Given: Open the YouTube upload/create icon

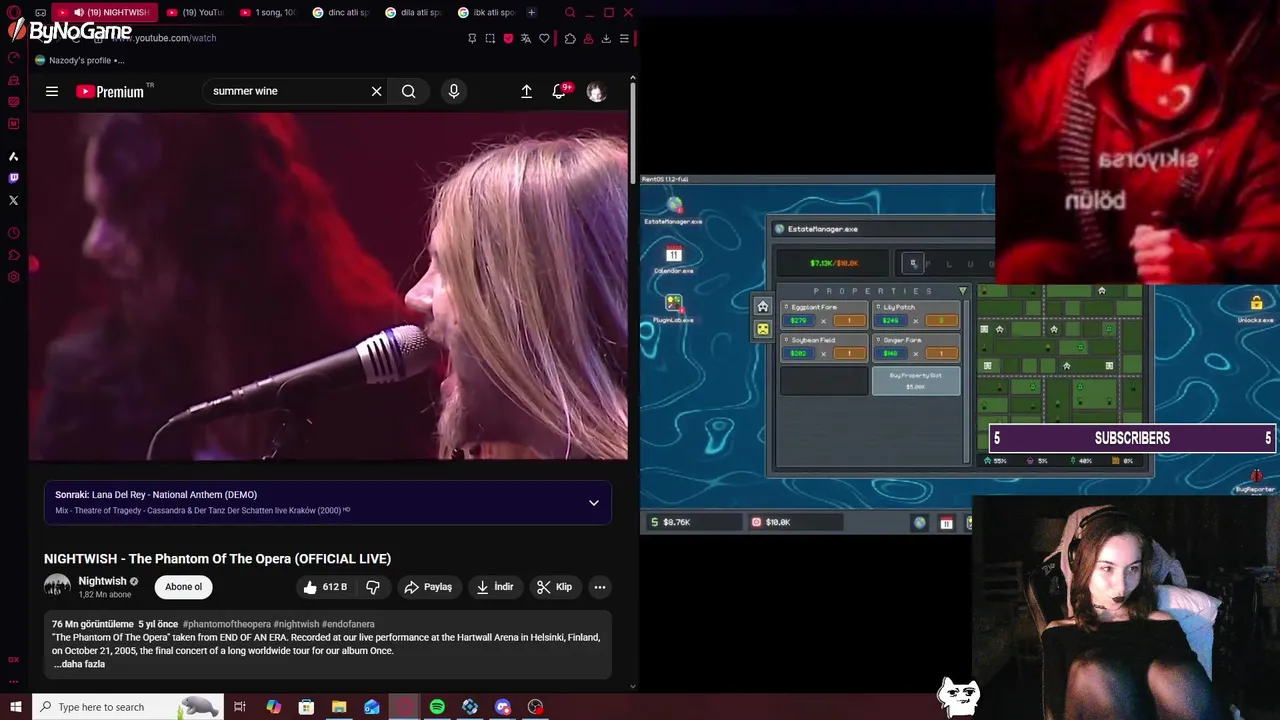Looking at the screenshot, I should point(527,91).
